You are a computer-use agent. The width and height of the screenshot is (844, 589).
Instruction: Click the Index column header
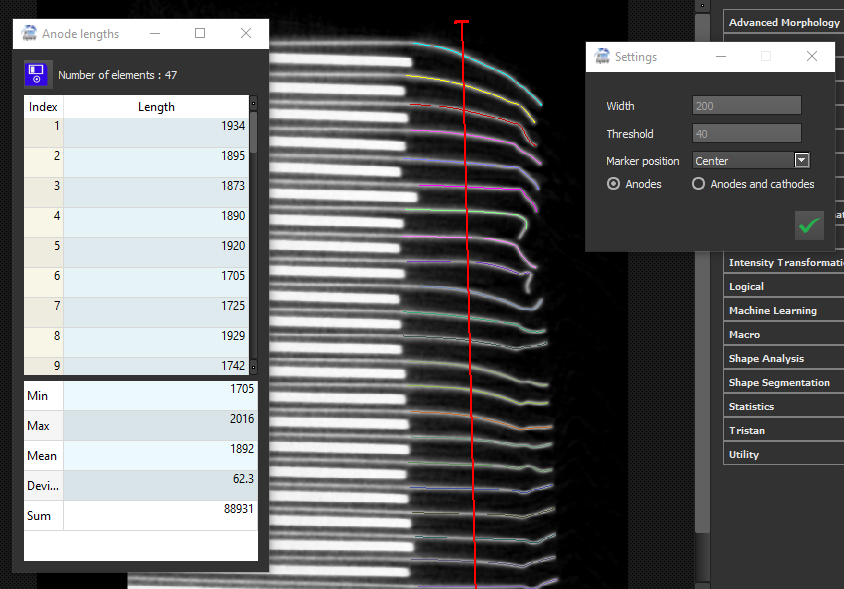(43, 107)
